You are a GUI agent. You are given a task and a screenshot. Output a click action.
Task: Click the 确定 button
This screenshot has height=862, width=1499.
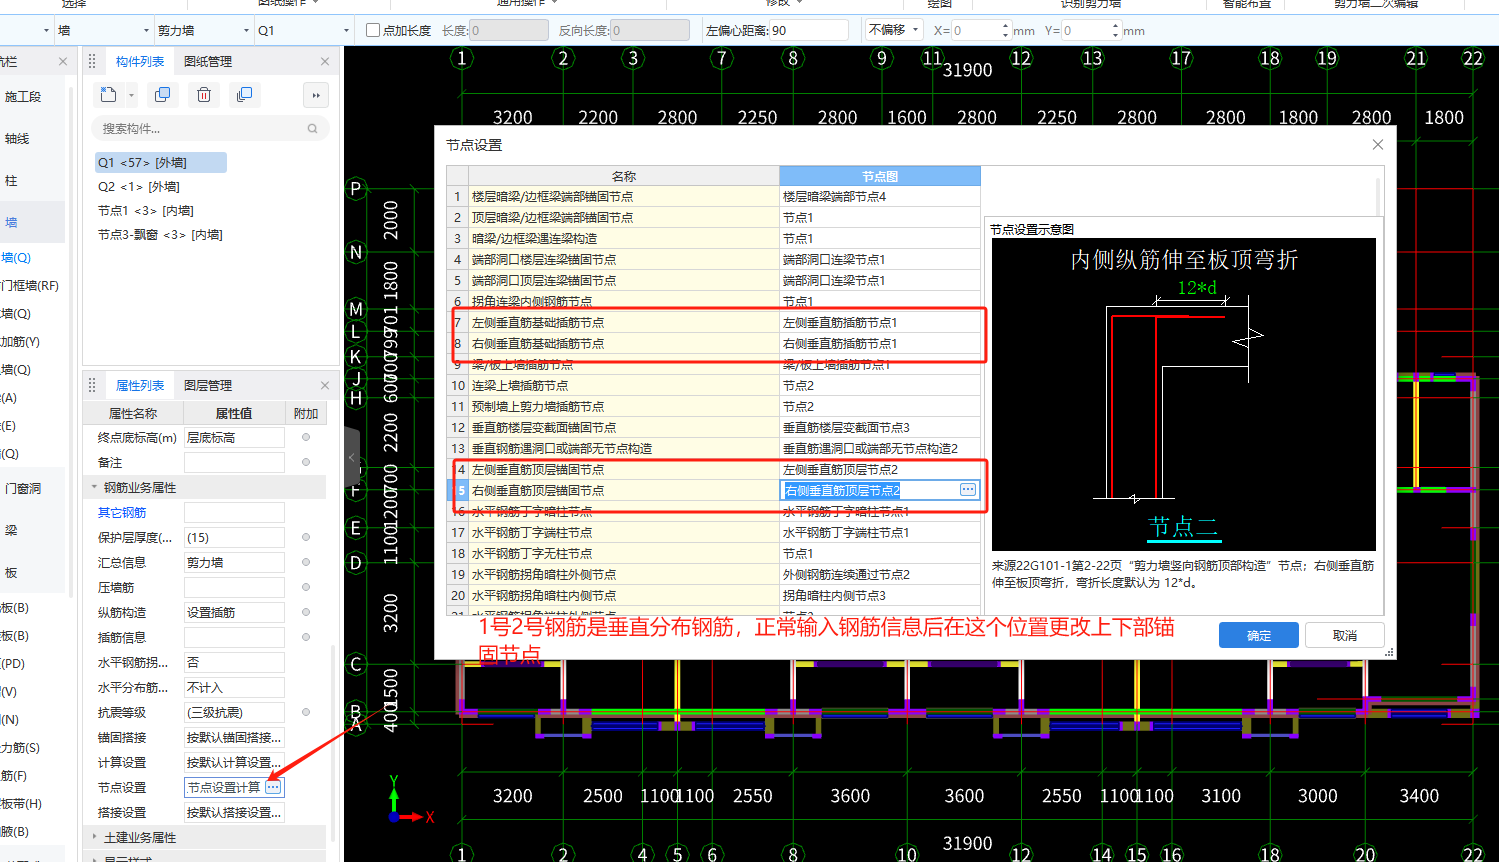[1259, 635]
